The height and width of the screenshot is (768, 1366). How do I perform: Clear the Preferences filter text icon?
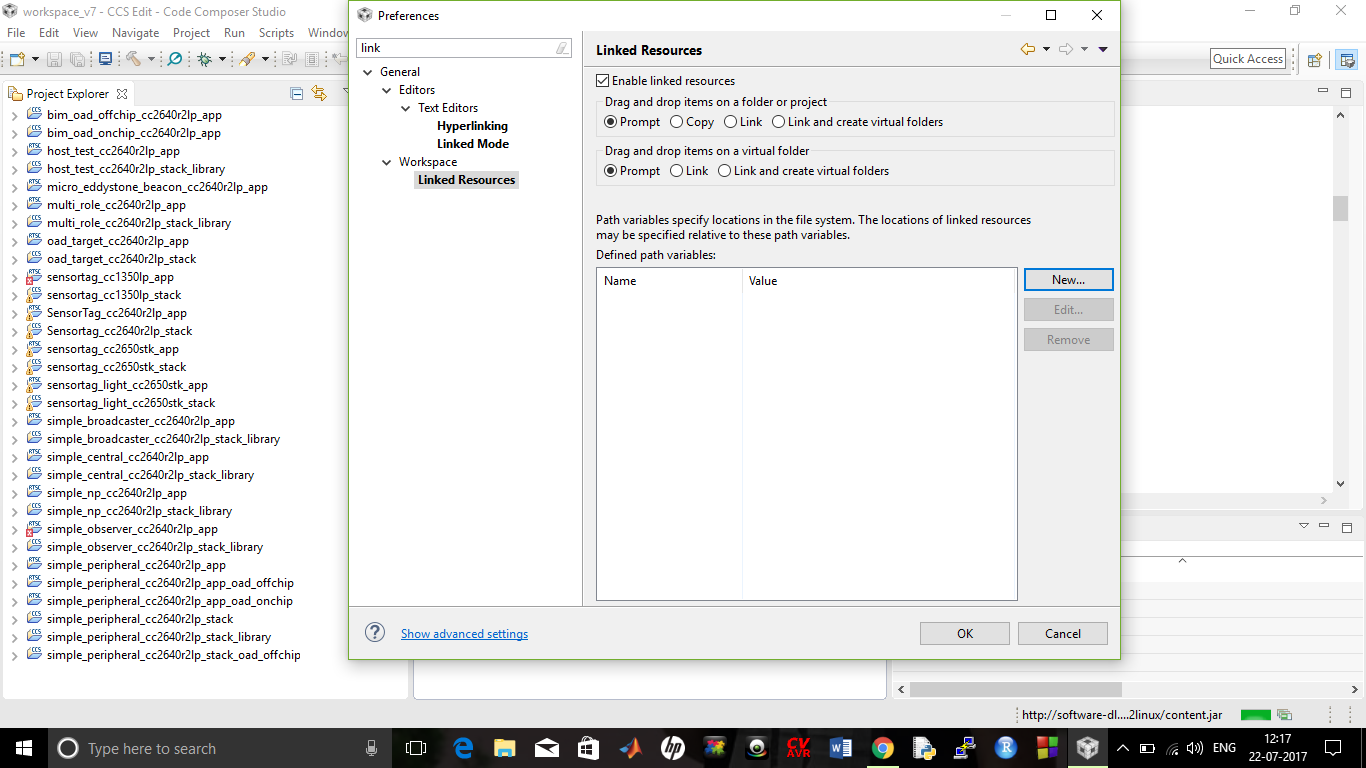click(563, 48)
